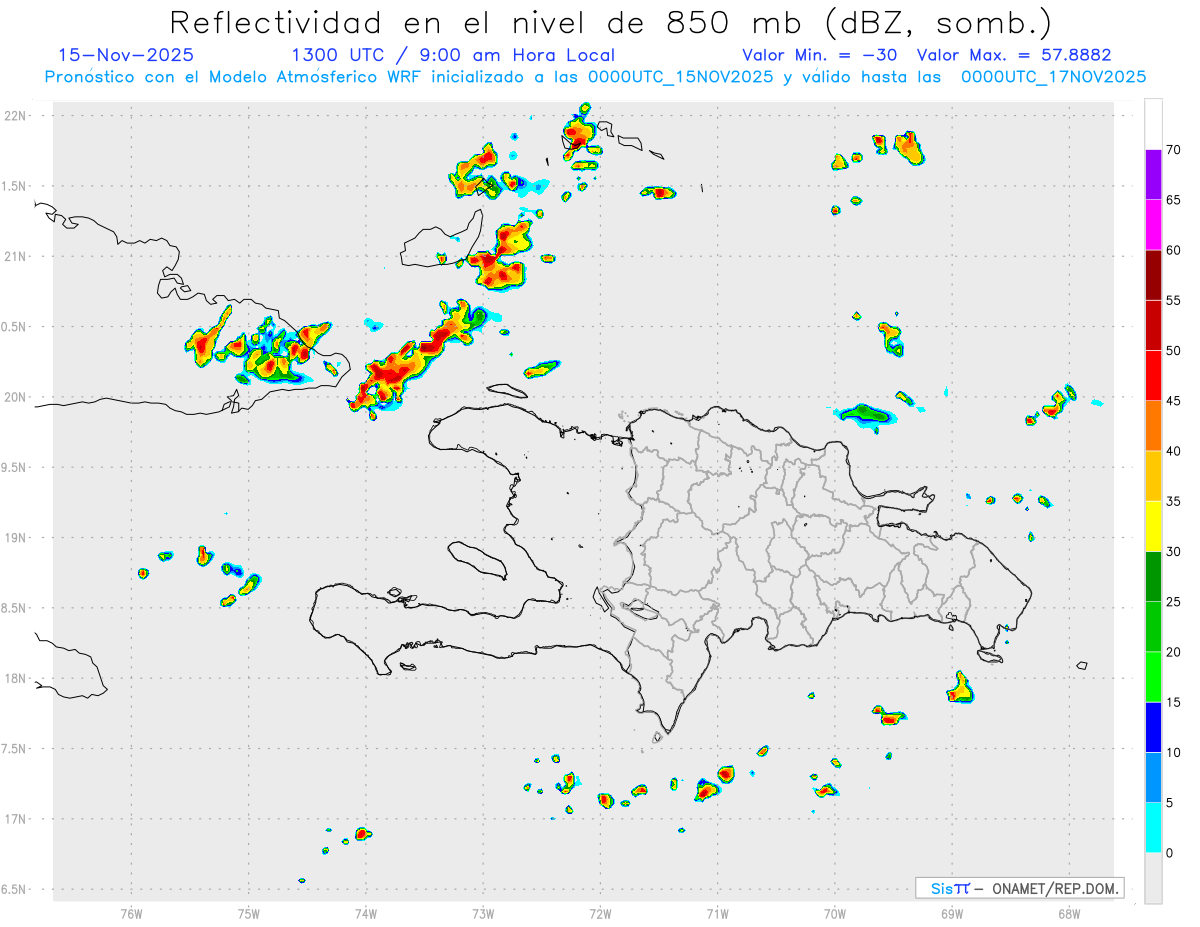This screenshot has height=927, width=1200.
Task: Click the '73W' longitude axis label
Action: 483,913
